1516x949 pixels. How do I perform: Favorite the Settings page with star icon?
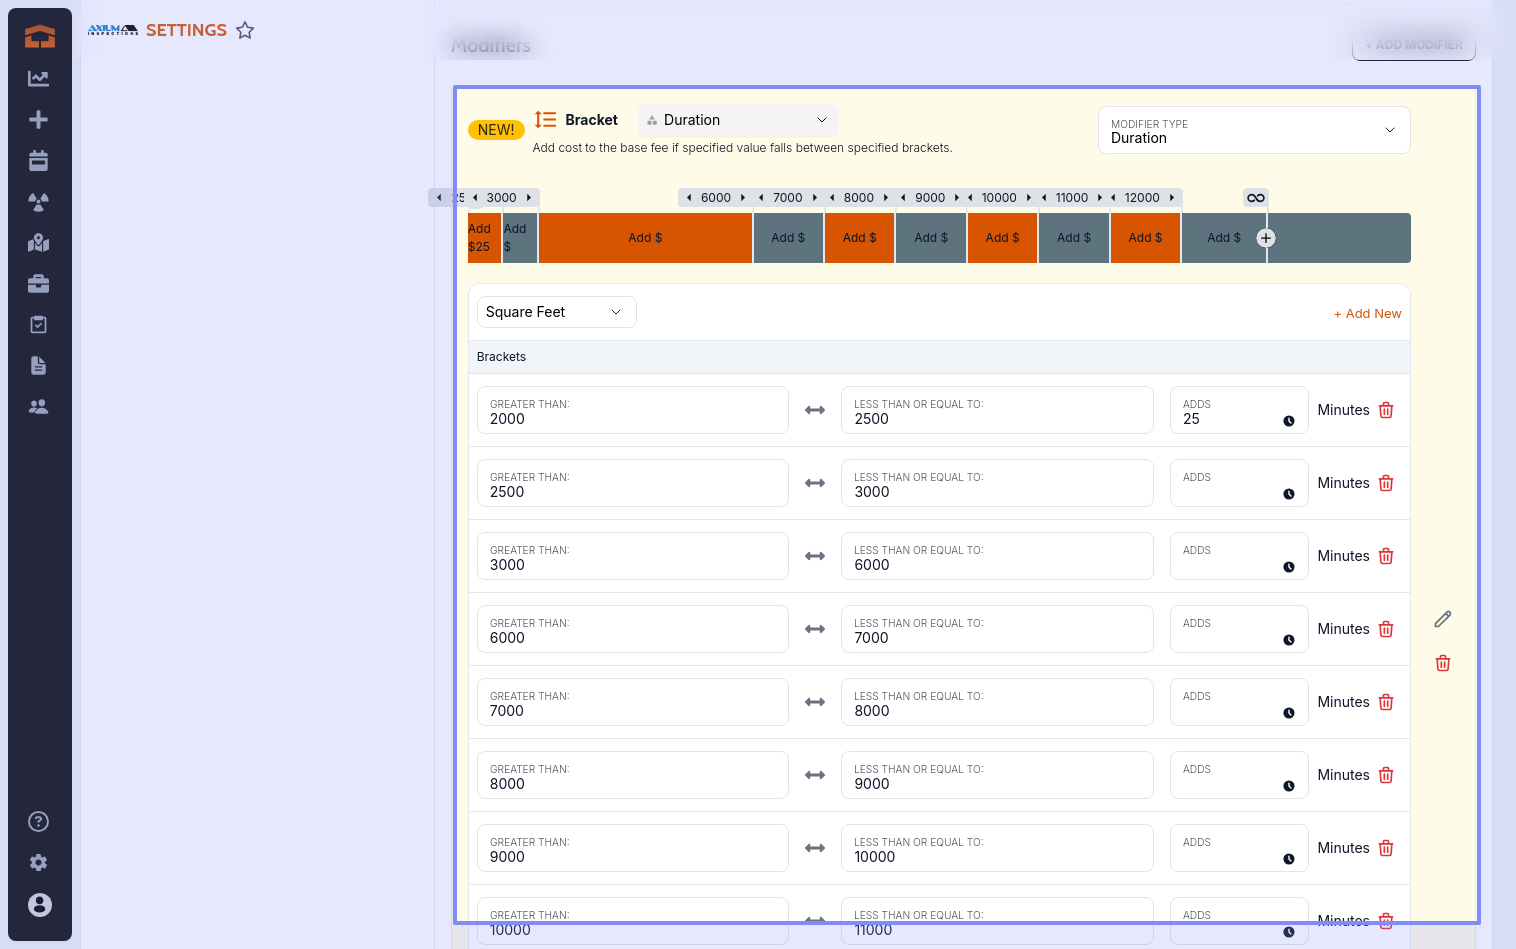pyautogui.click(x=245, y=30)
